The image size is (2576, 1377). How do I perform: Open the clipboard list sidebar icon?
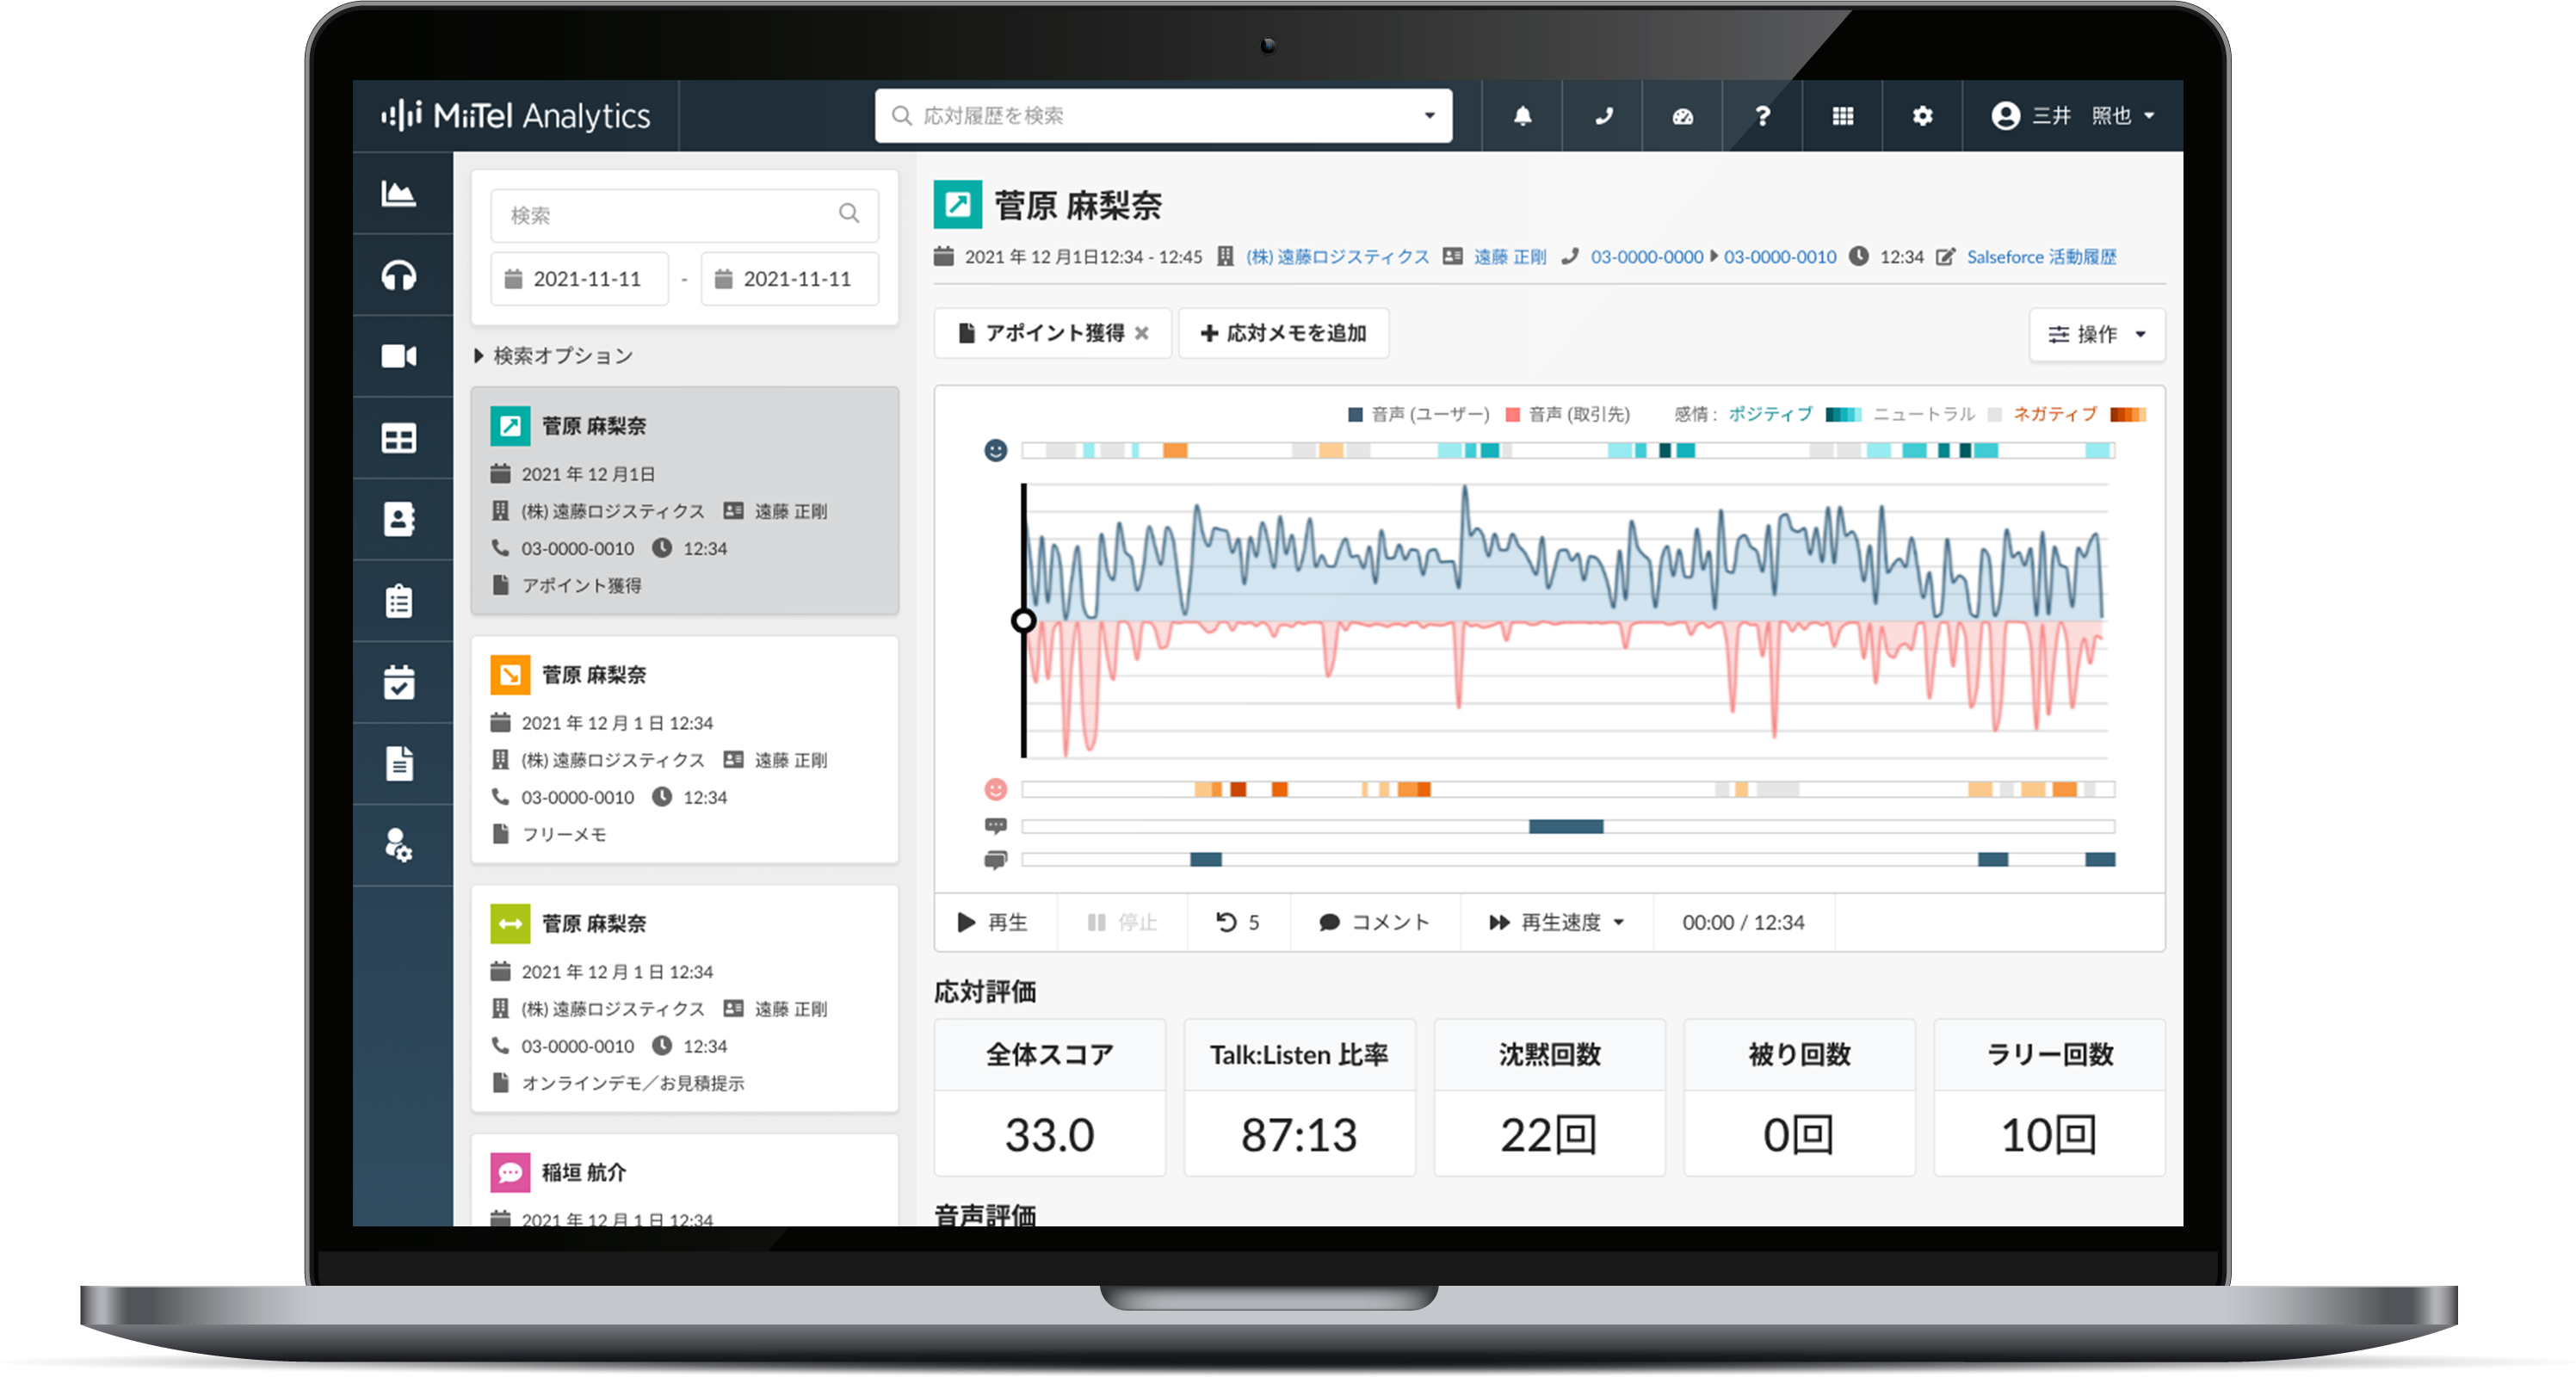[x=399, y=601]
